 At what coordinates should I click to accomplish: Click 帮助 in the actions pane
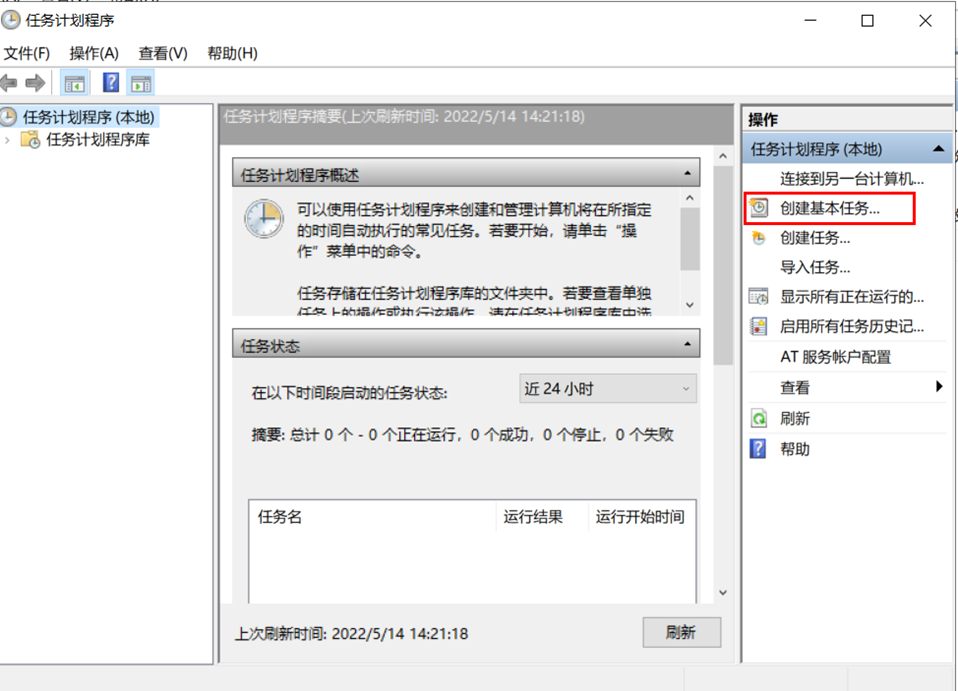tap(795, 449)
